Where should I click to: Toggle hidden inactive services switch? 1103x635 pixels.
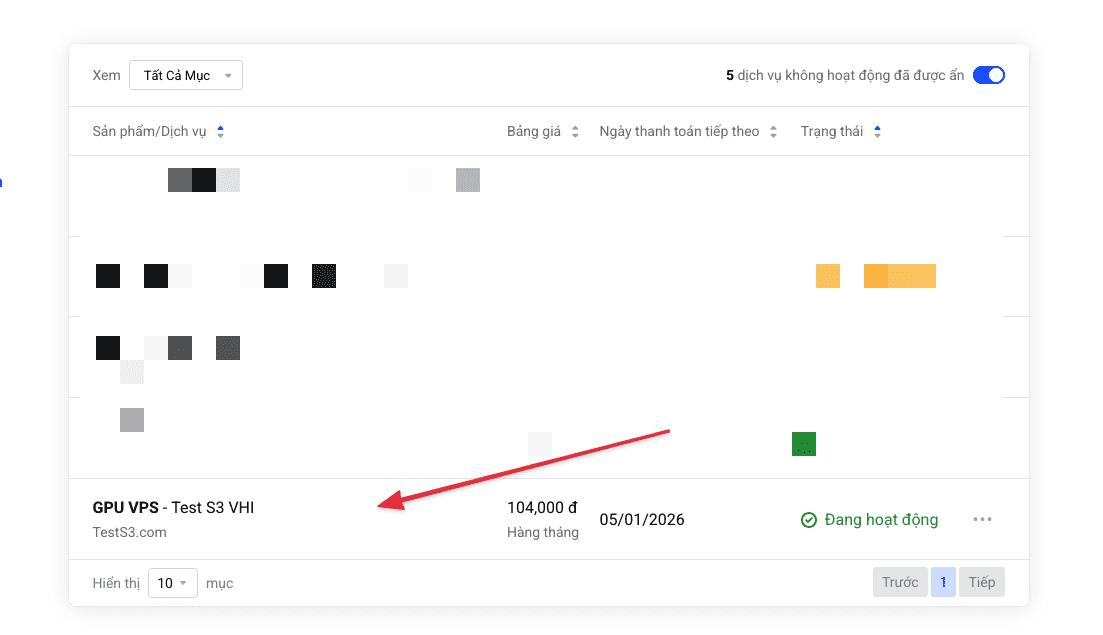pyautogui.click(x=988, y=75)
